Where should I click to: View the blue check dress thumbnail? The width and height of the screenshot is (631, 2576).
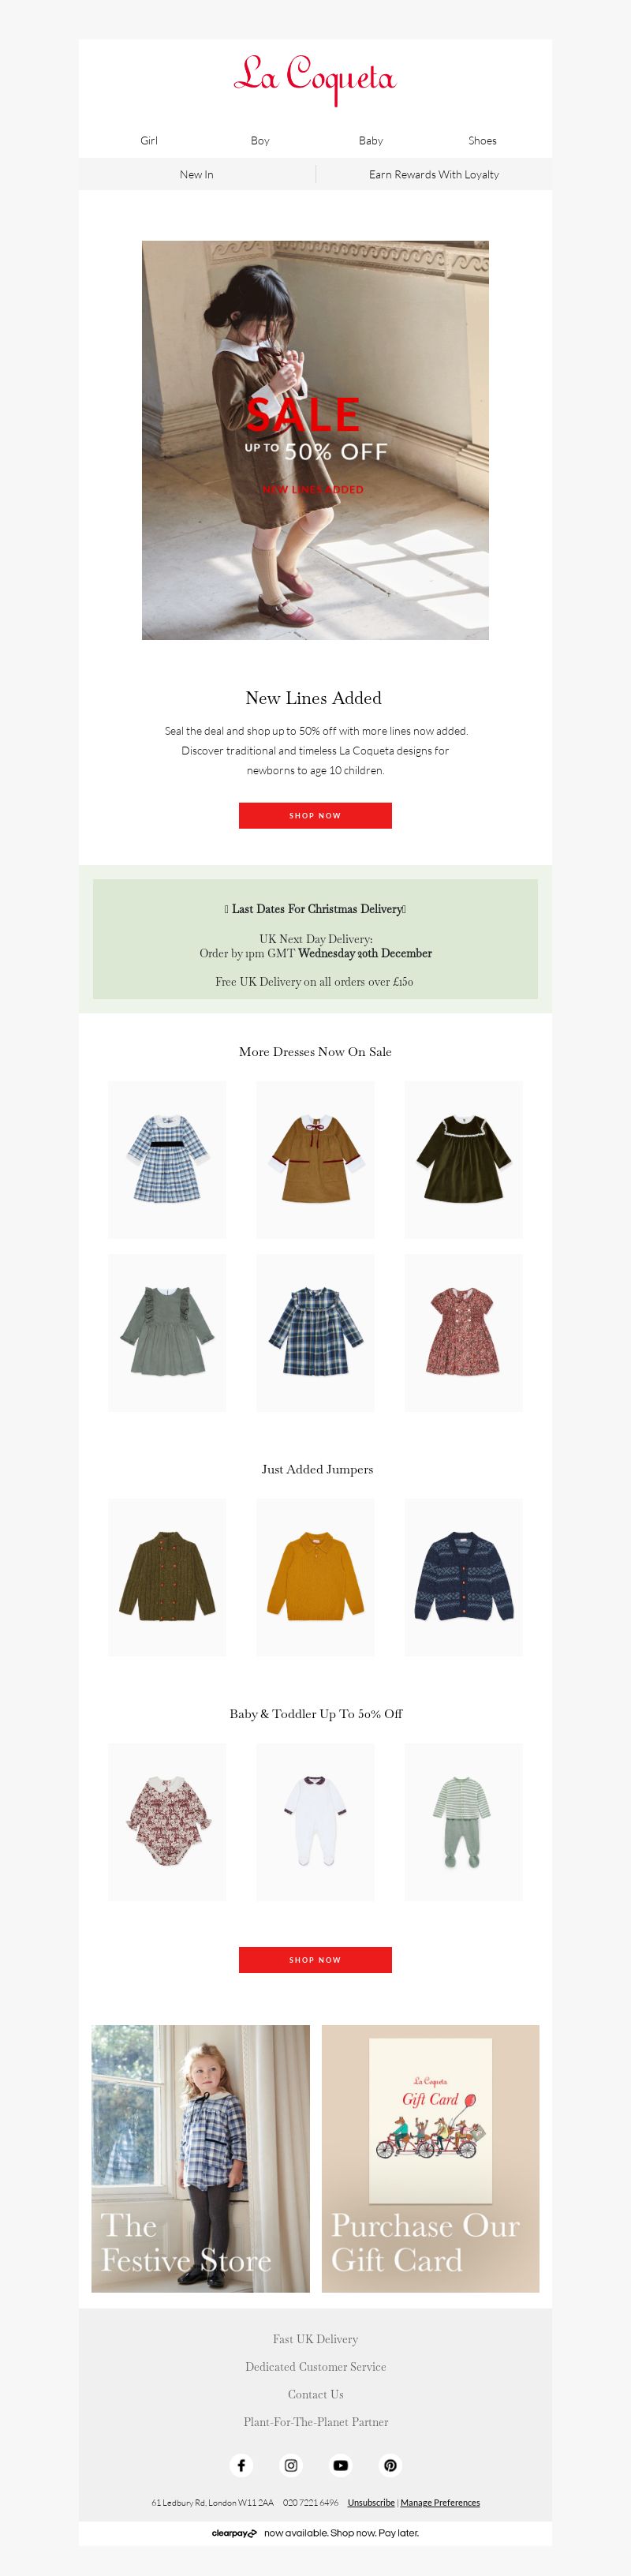(167, 1159)
